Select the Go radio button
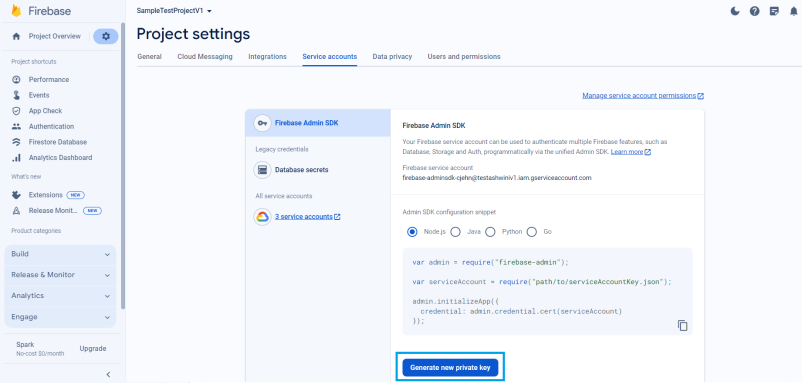 [531, 232]
